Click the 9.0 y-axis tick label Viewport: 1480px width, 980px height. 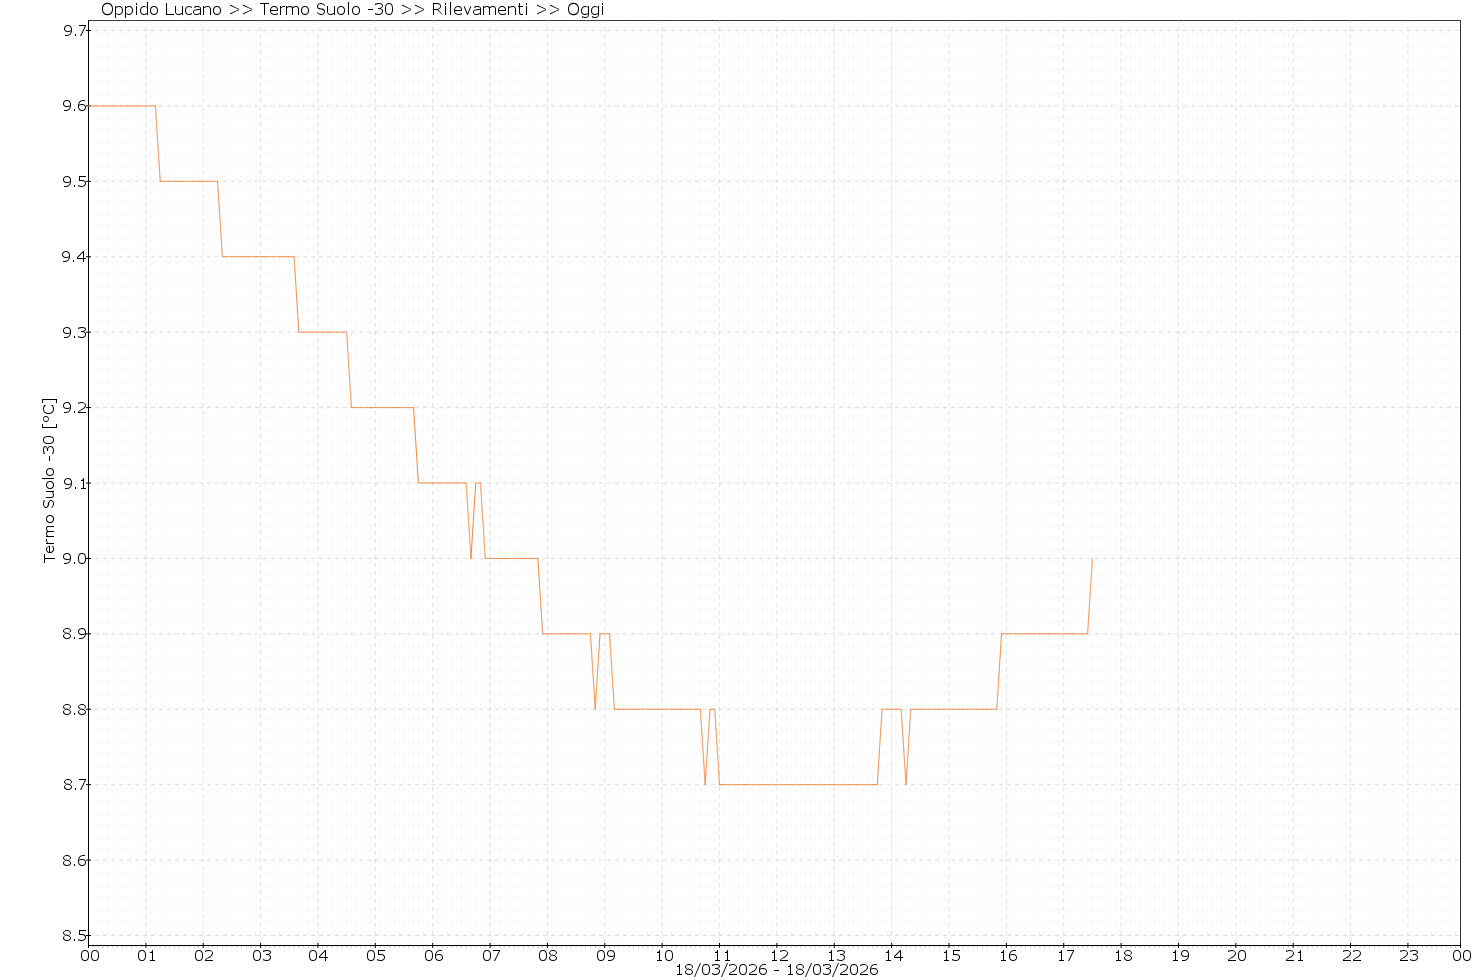point(72,559)
